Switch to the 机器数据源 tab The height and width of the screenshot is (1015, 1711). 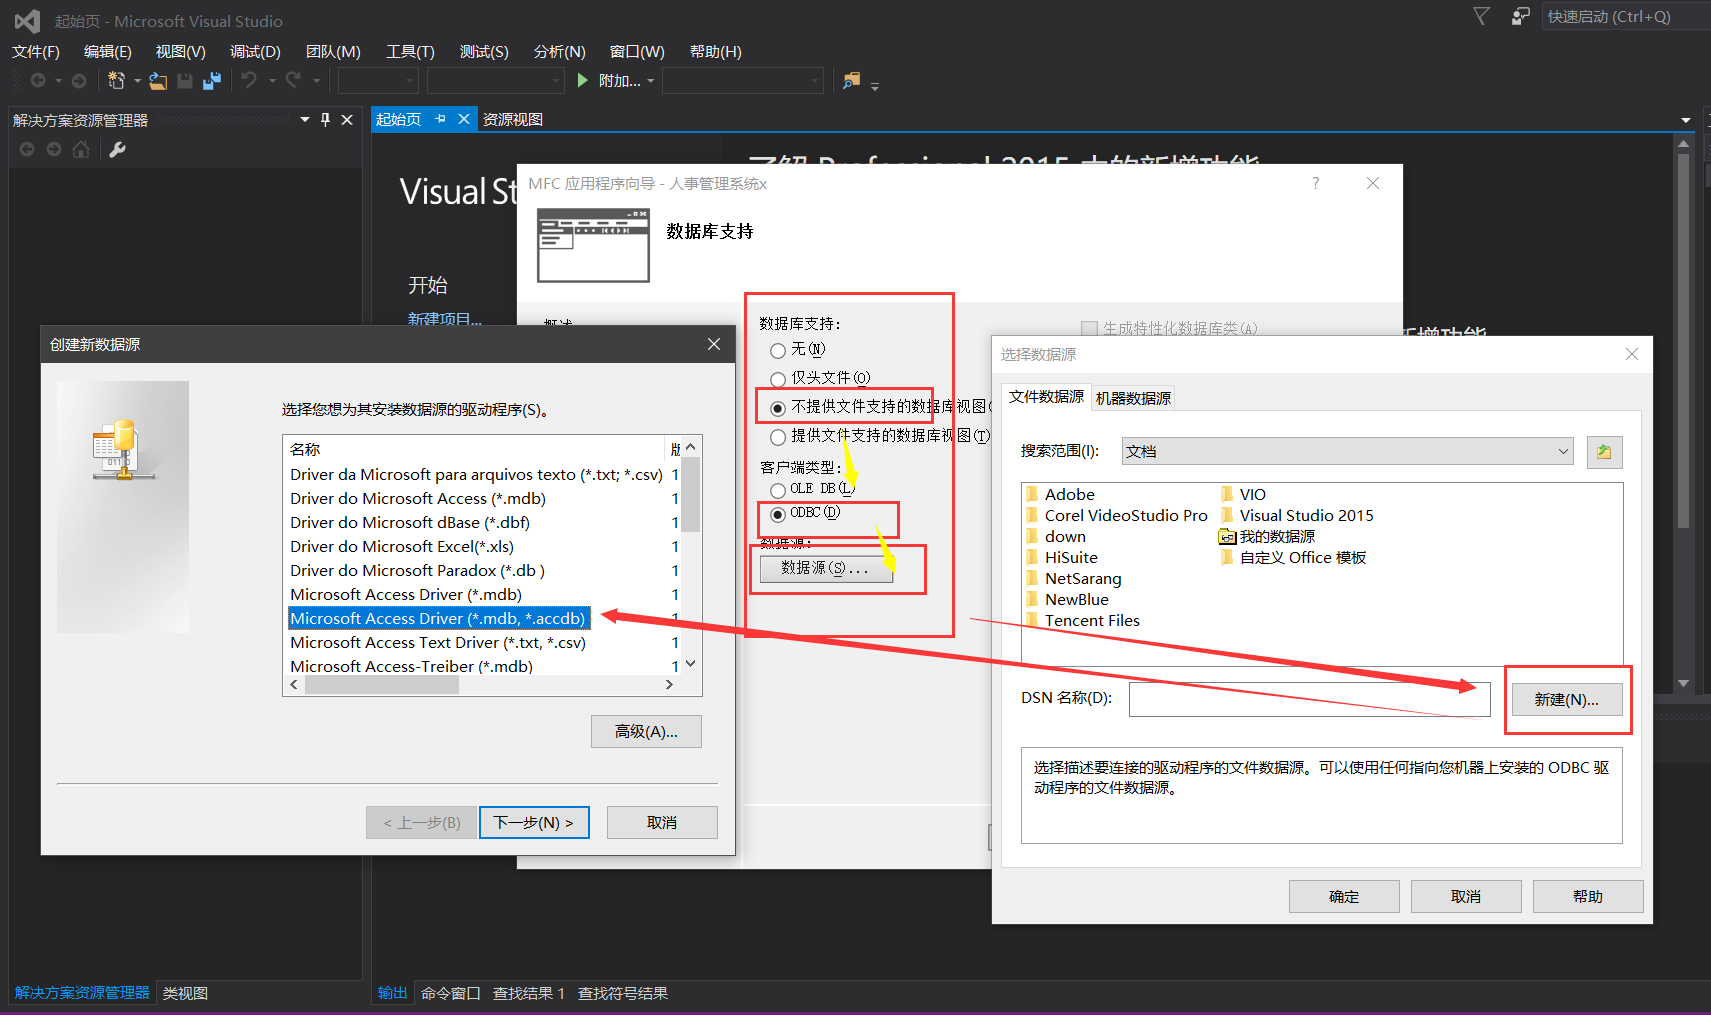(1133, 398)
